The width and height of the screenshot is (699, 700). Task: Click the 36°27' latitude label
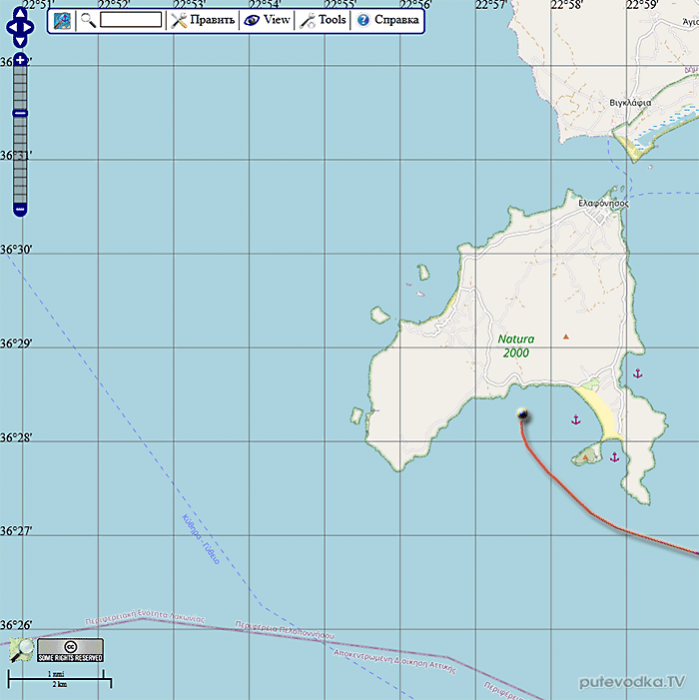16,531
